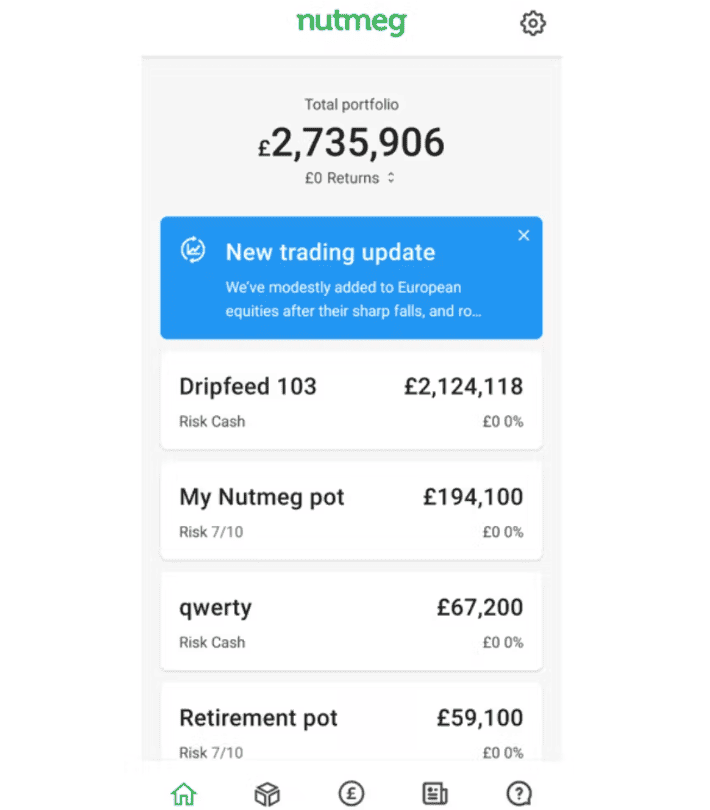Dismiss the New trading update banner

coord(523,235)
